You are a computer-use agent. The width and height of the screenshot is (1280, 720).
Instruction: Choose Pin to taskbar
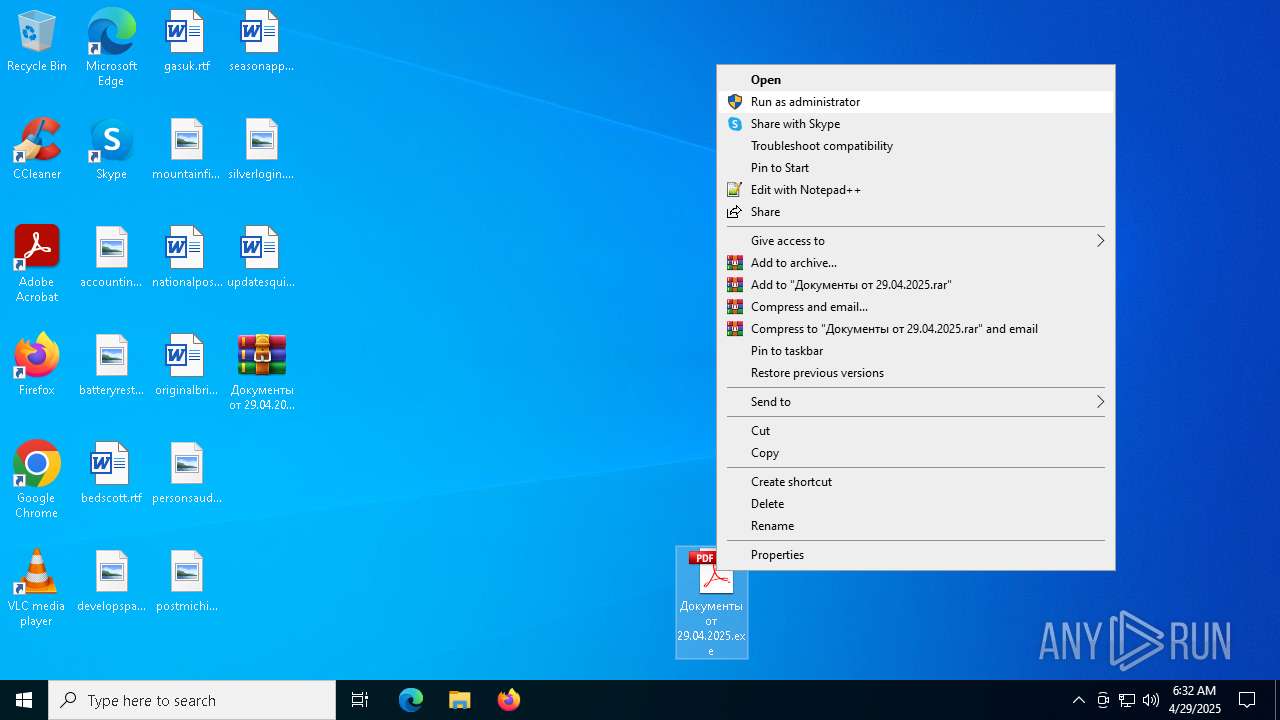pos(915,351)
